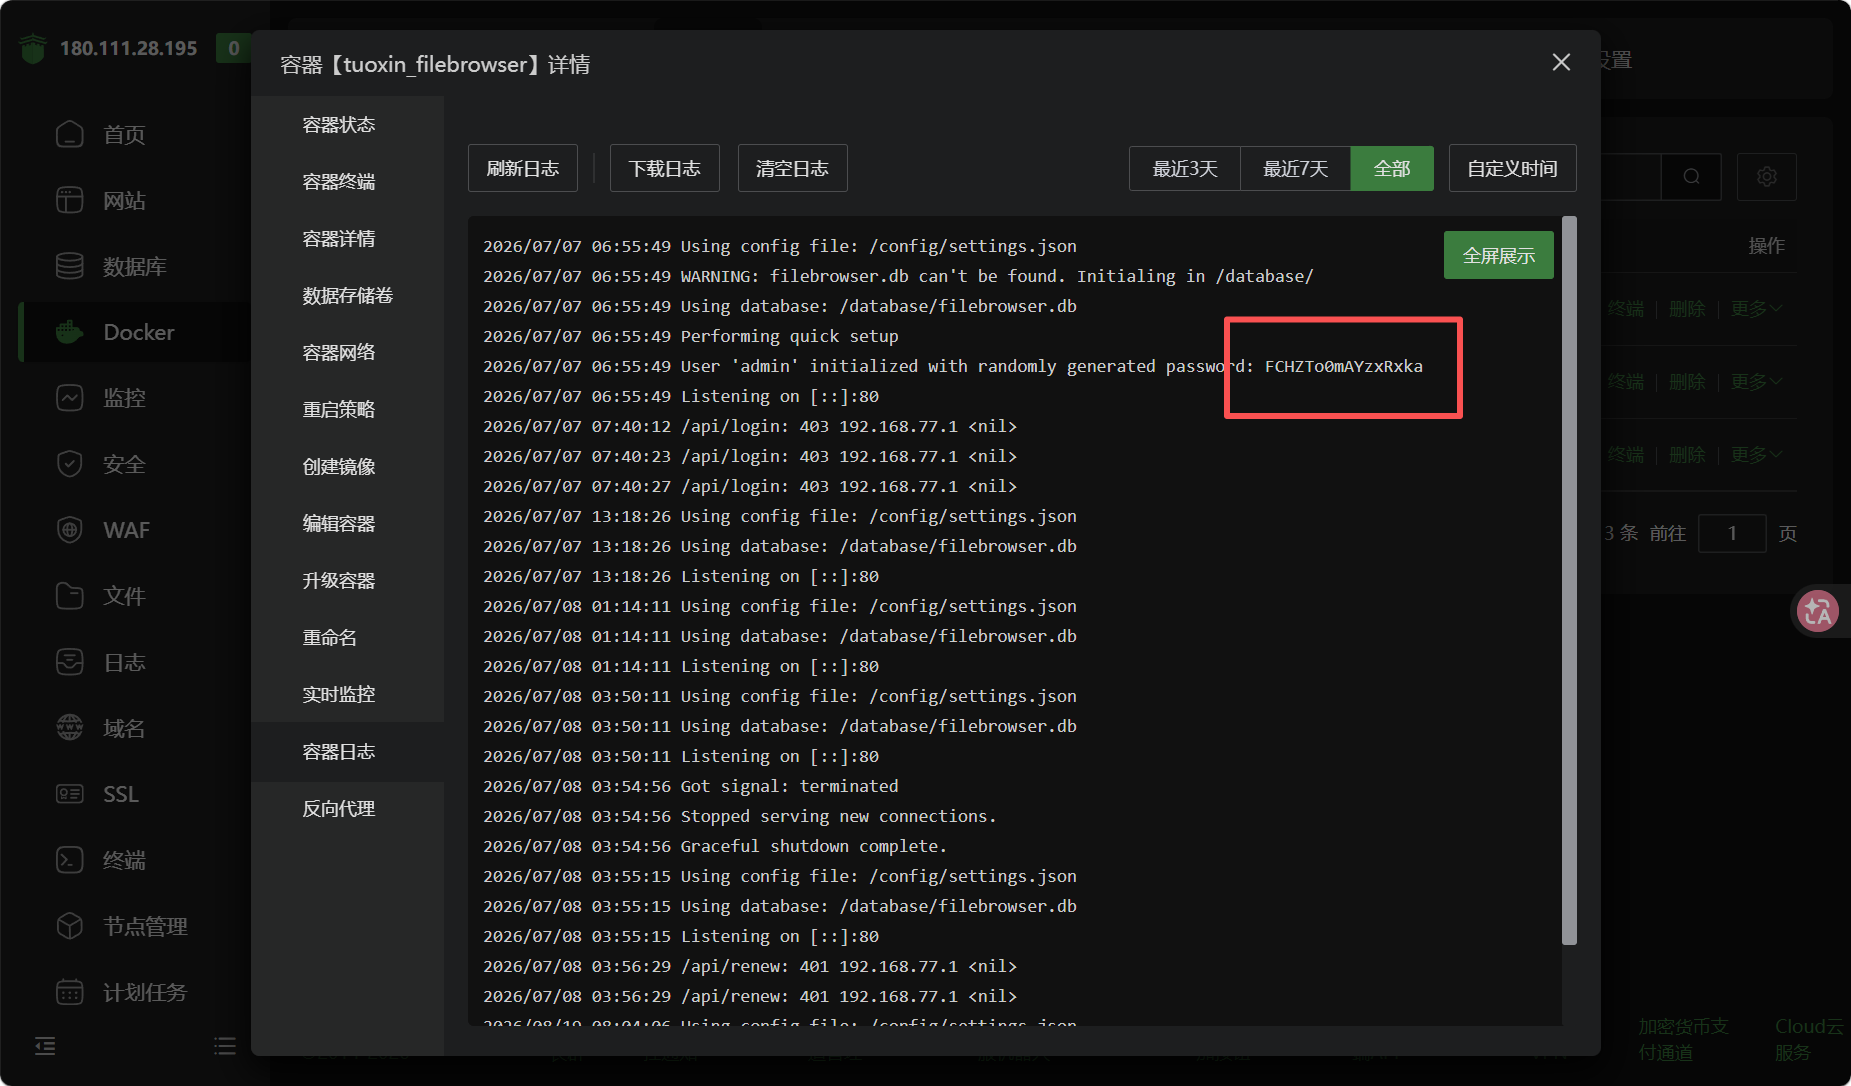
Task: Click the 刷新日志 button
Action: click(x=523, y=168)
